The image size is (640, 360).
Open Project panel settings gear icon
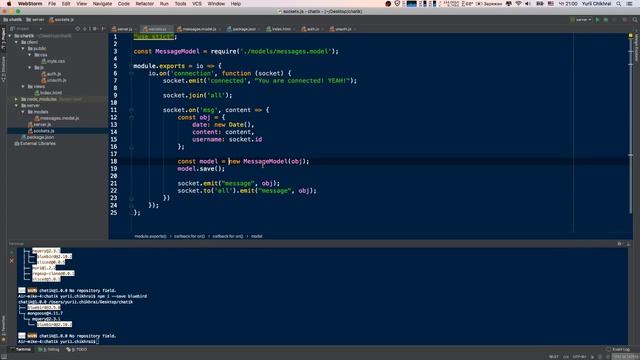click(x=94, y=29)
